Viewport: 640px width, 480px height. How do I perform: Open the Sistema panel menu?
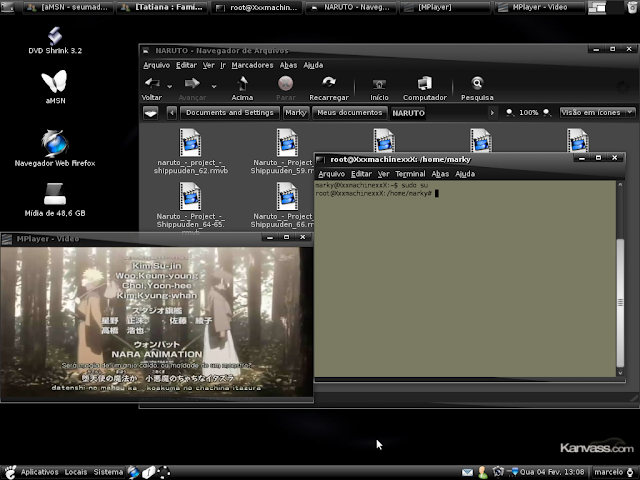tap(108, 472)
